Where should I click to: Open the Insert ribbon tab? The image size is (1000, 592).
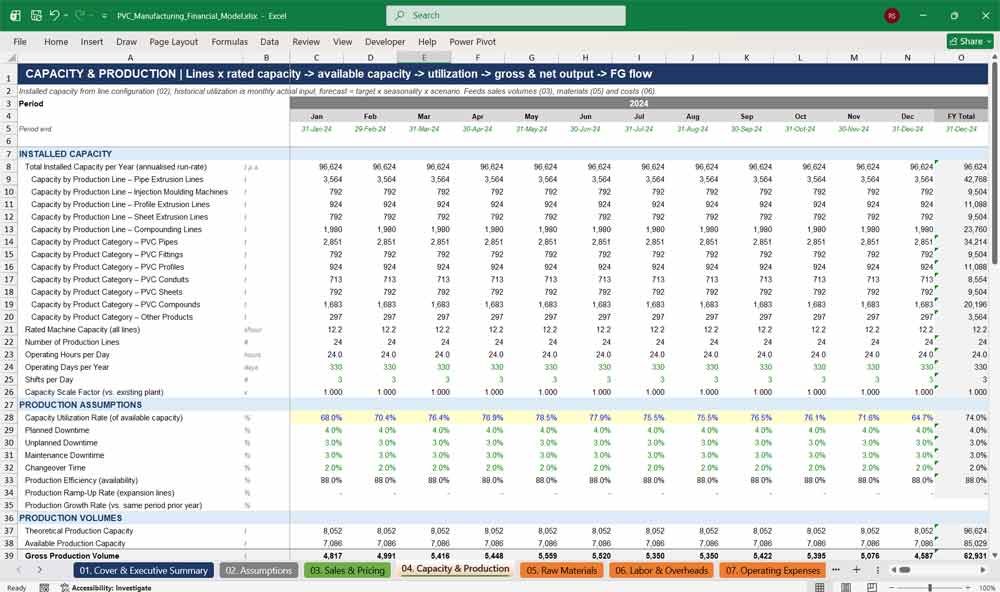[92, 41]
